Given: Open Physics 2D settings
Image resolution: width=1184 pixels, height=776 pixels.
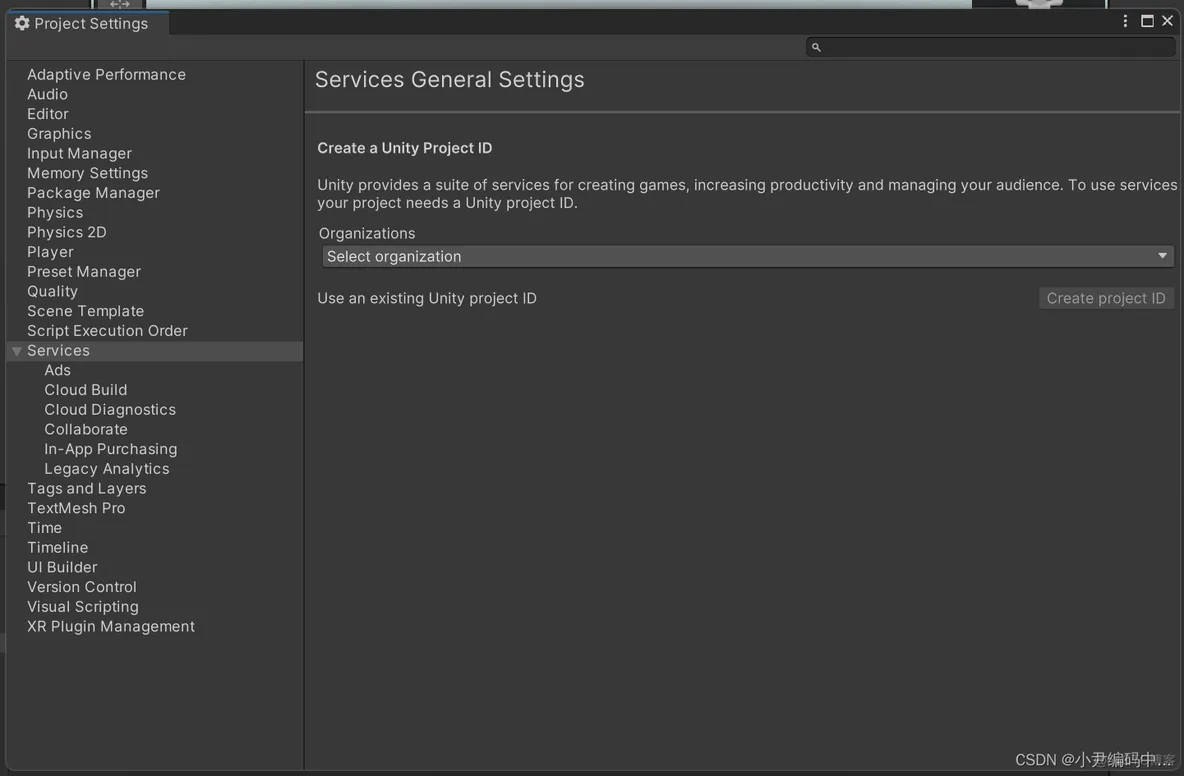Looking at the screenshot, I should [x=66, y=232].
